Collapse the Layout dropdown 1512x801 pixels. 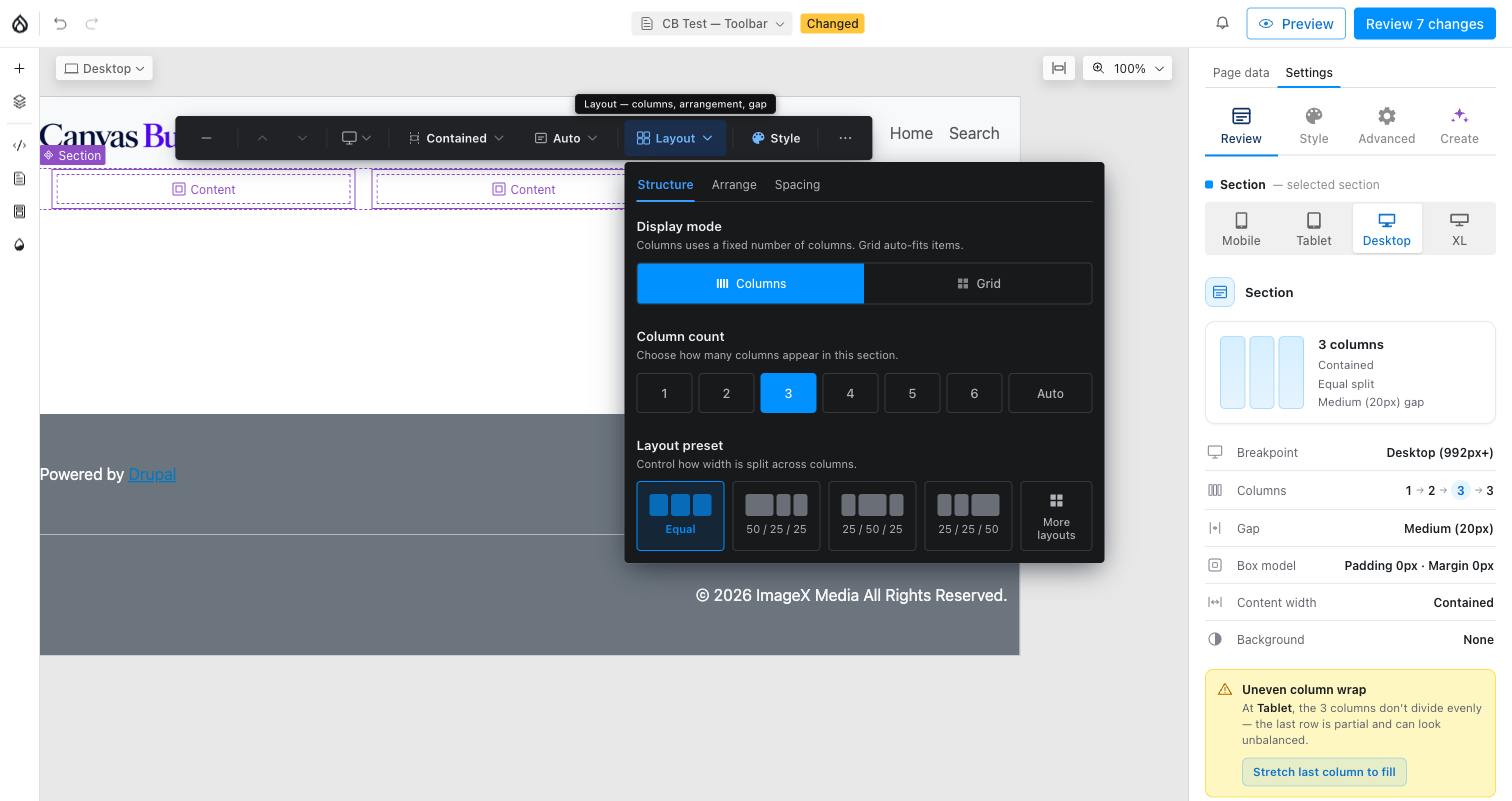point(675,138)
